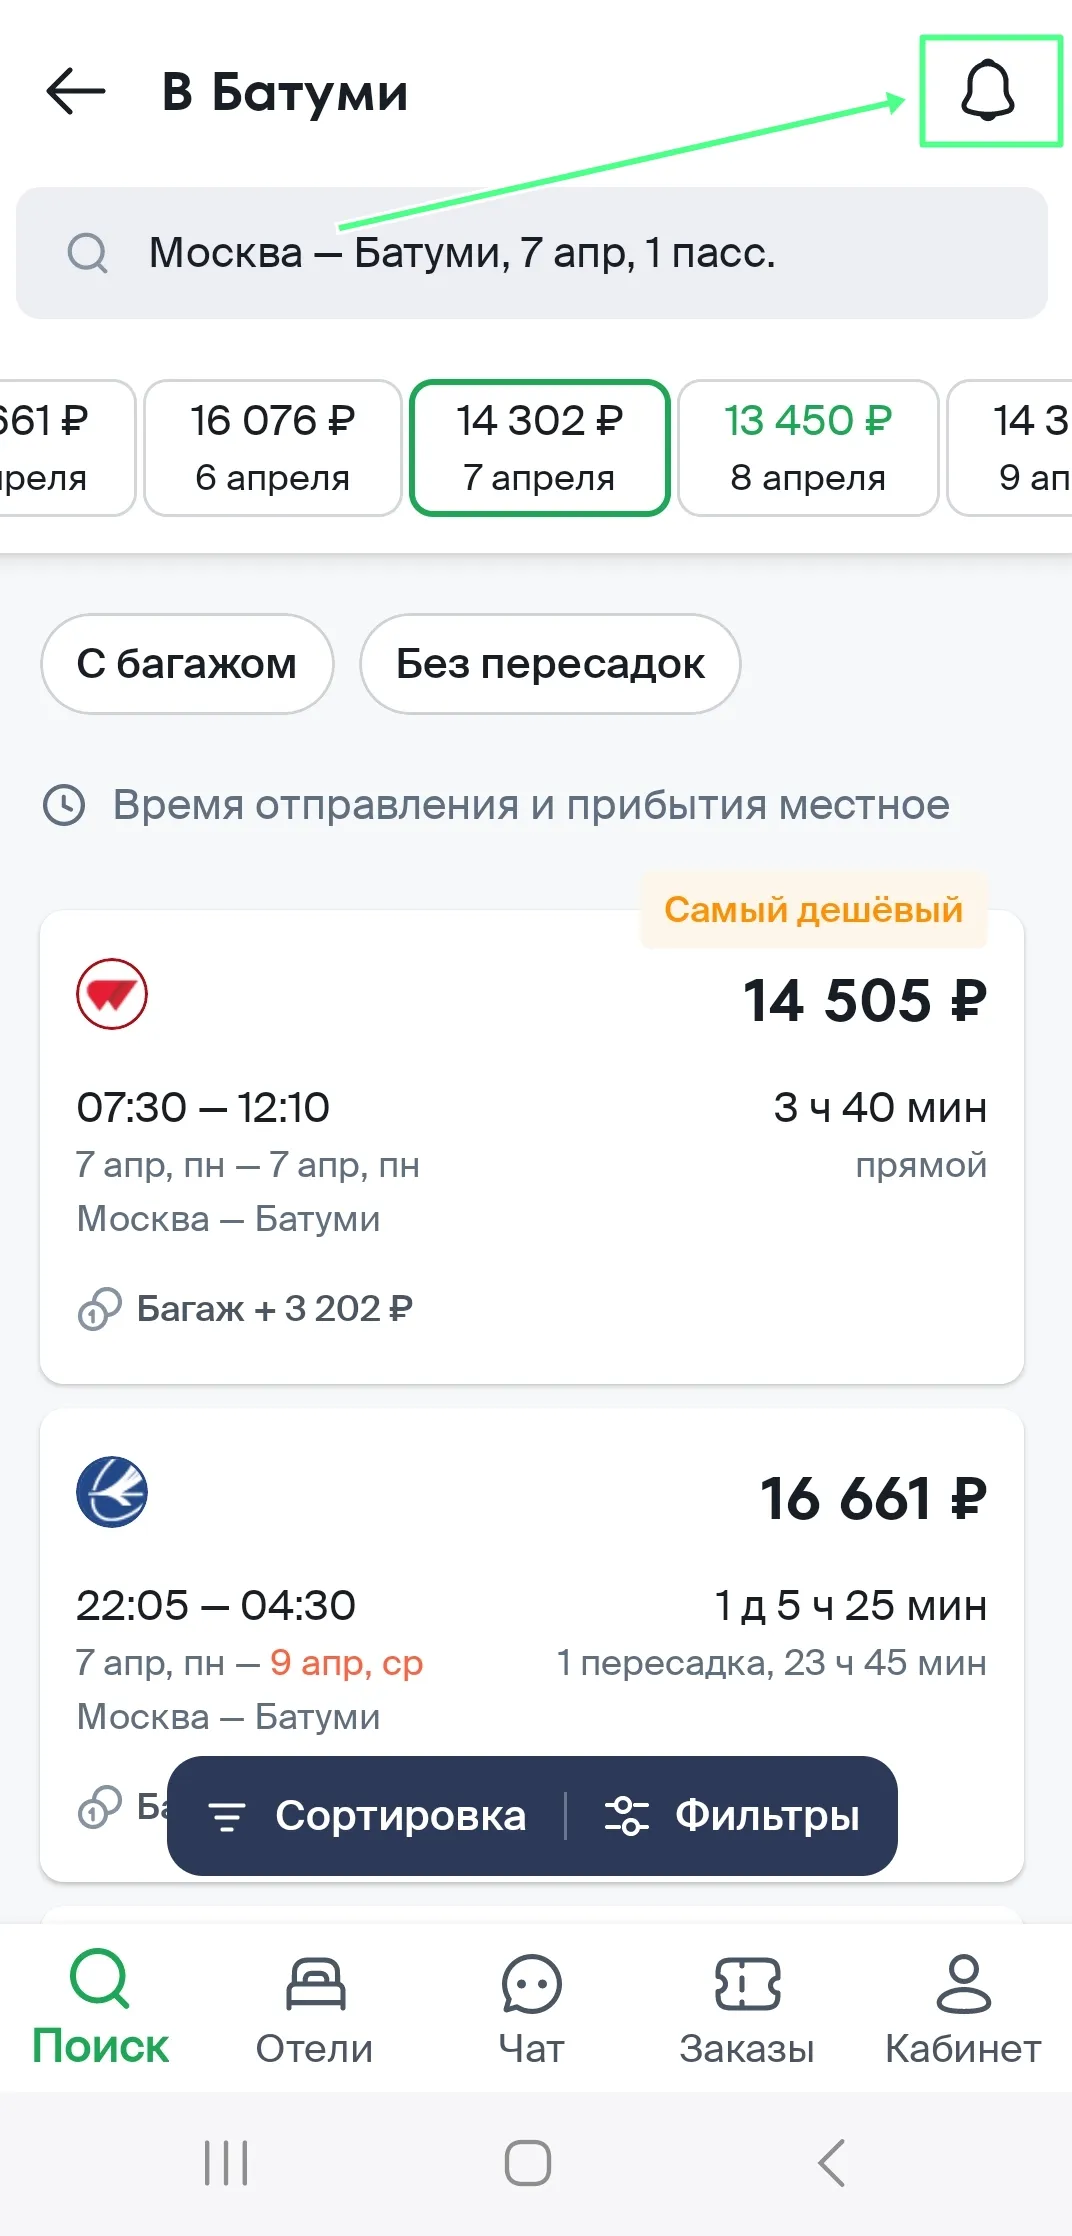Toggle the "С багажом" filter chip
Screen dimensions: 1072x2236
point(187,664)
